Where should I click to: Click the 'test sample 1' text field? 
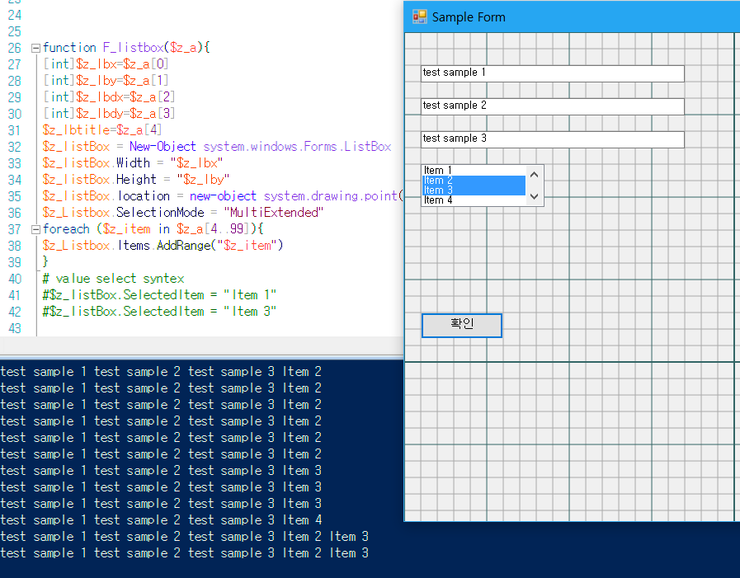click(x=552, y=73)
